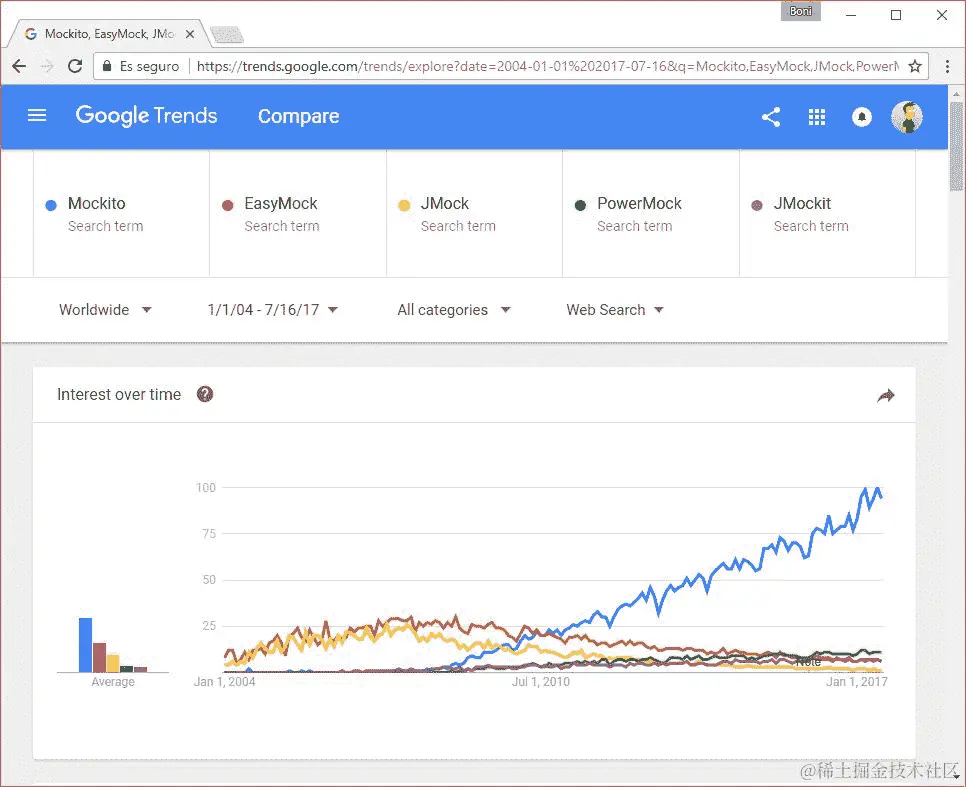The image size is (966, 787).
Task: Open the hamburger main menu
Action: pos(37,116)
